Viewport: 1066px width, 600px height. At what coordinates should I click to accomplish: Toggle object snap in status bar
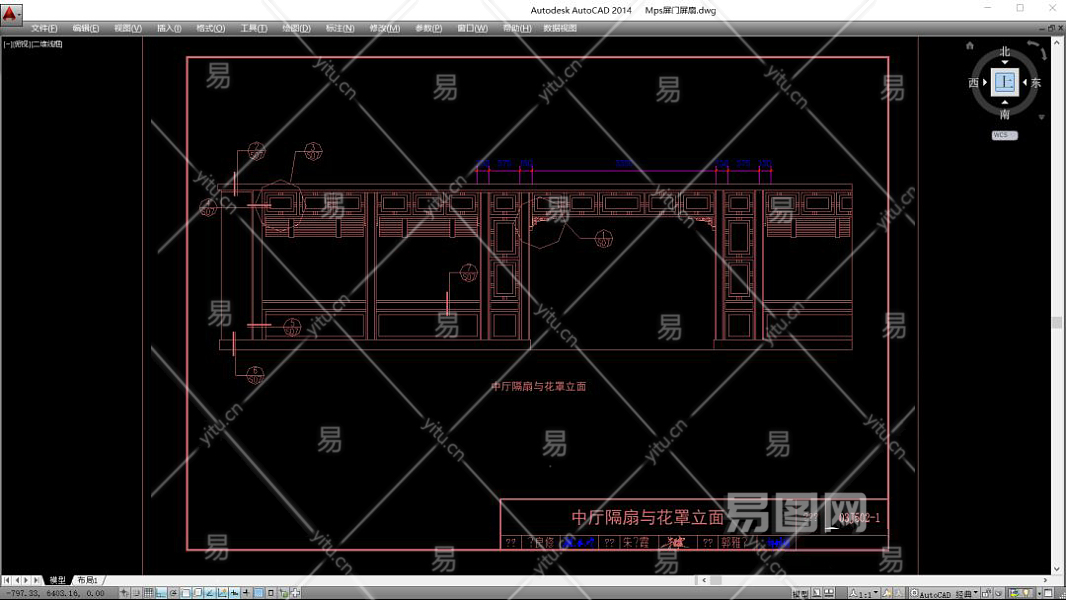(186, 593)
